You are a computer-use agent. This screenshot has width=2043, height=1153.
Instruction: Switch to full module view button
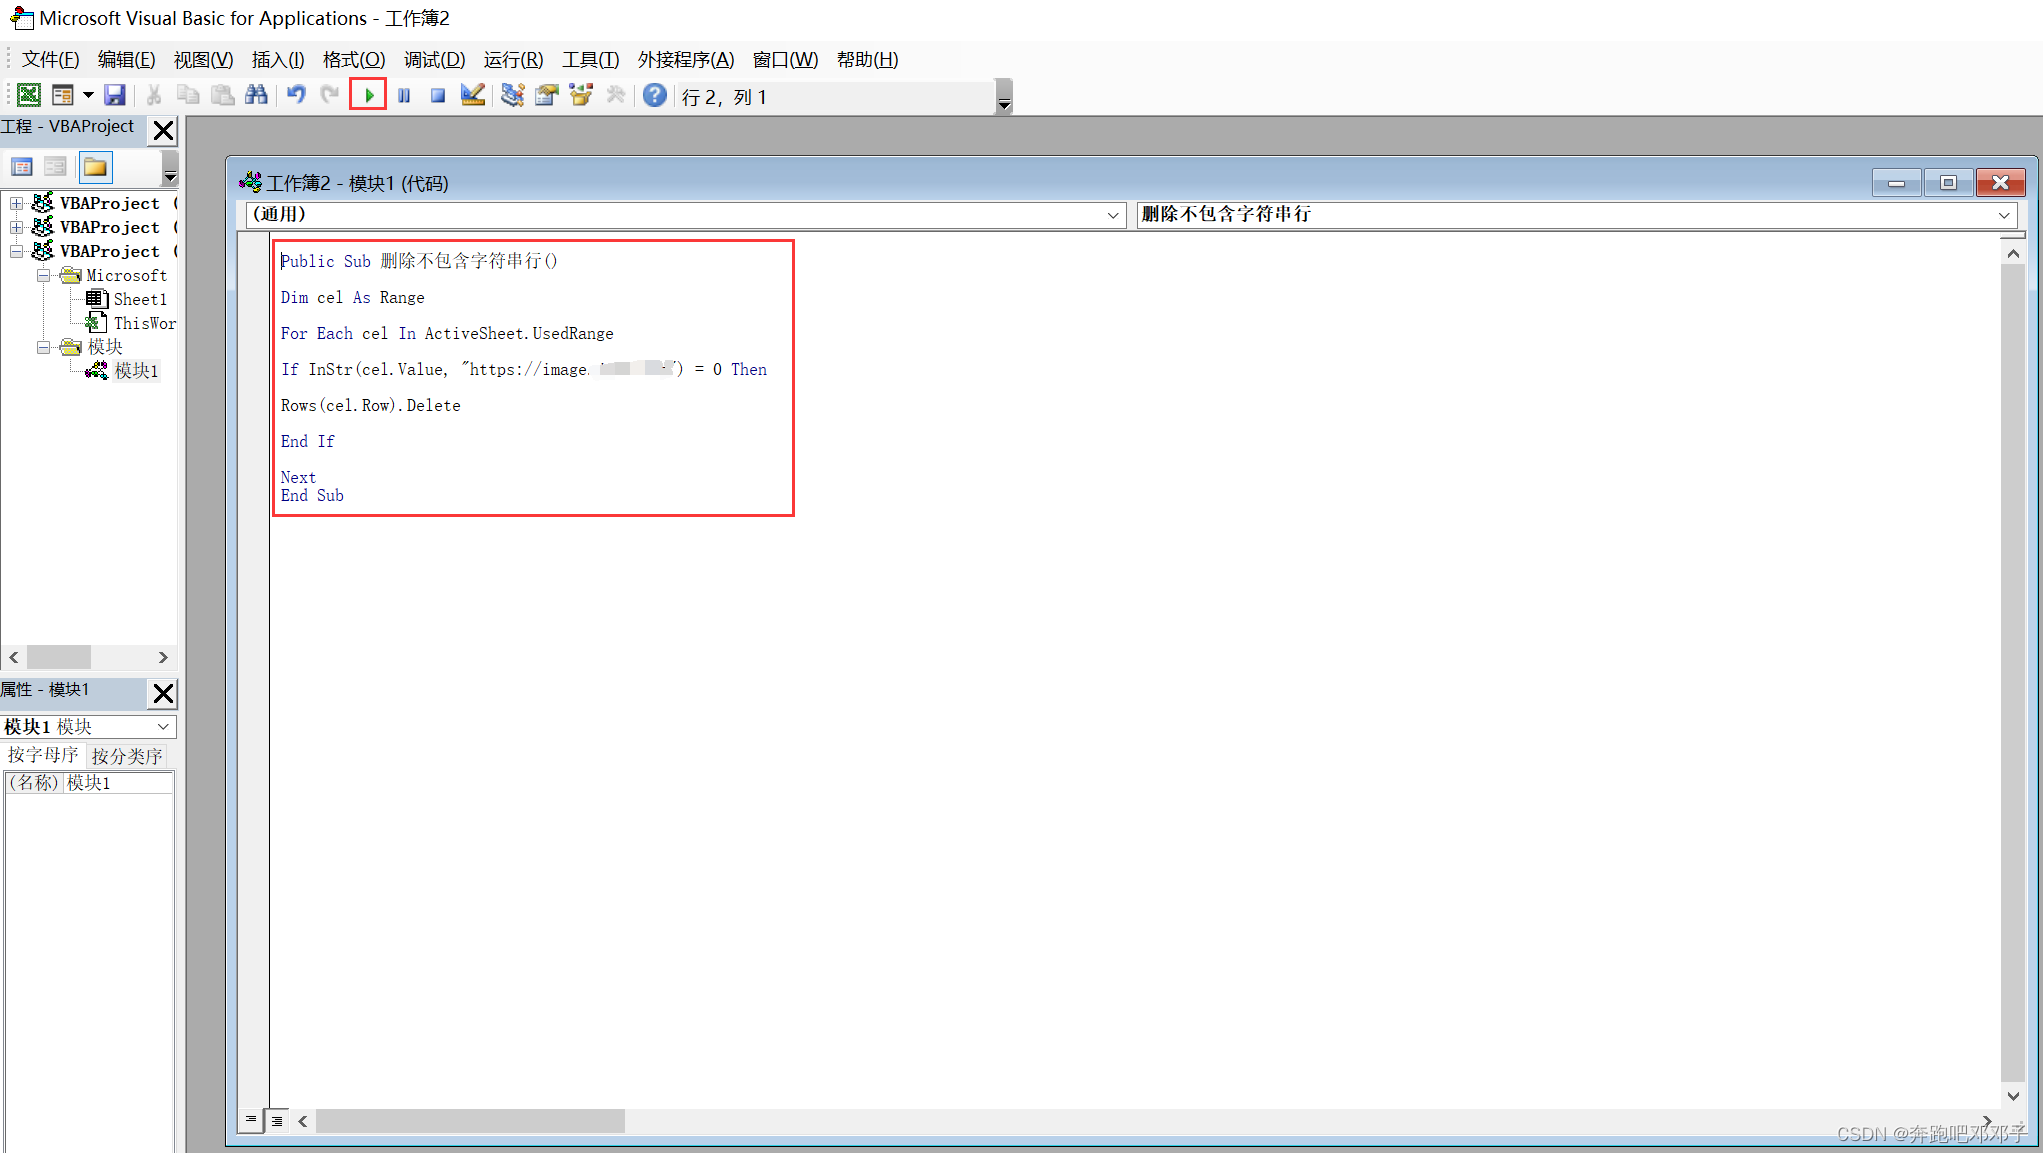coord(277,1121)
